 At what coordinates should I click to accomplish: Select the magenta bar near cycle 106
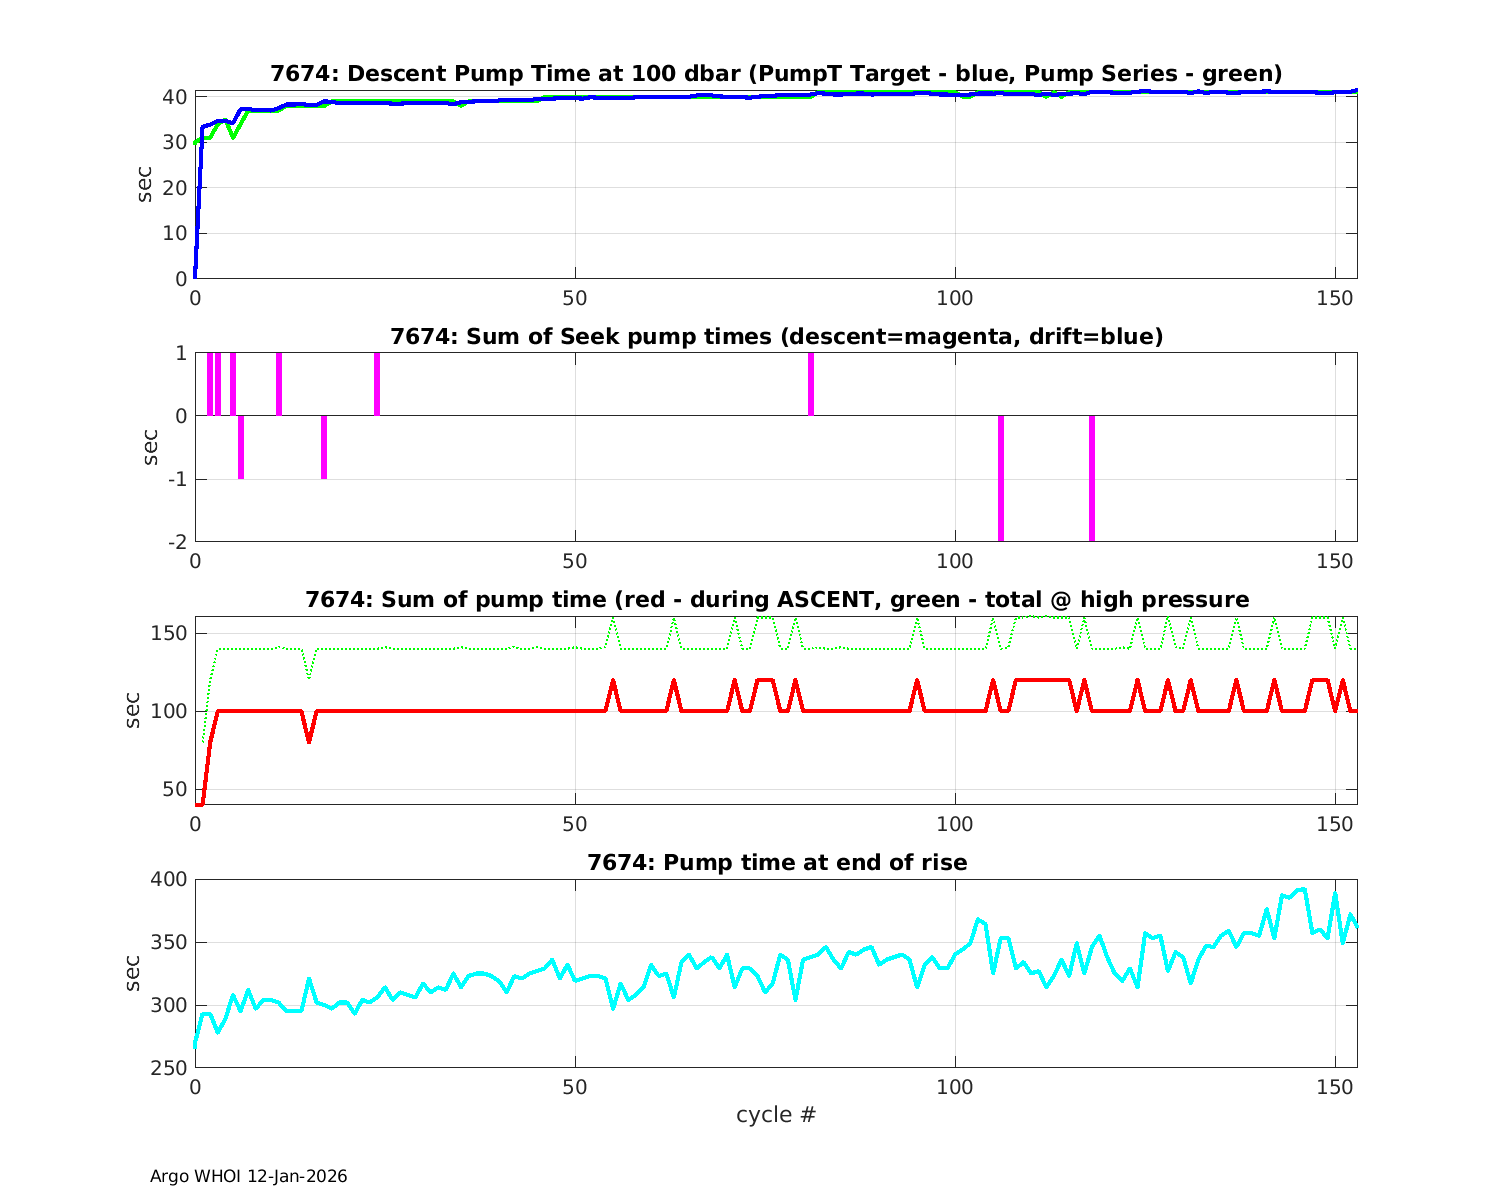1001,478
